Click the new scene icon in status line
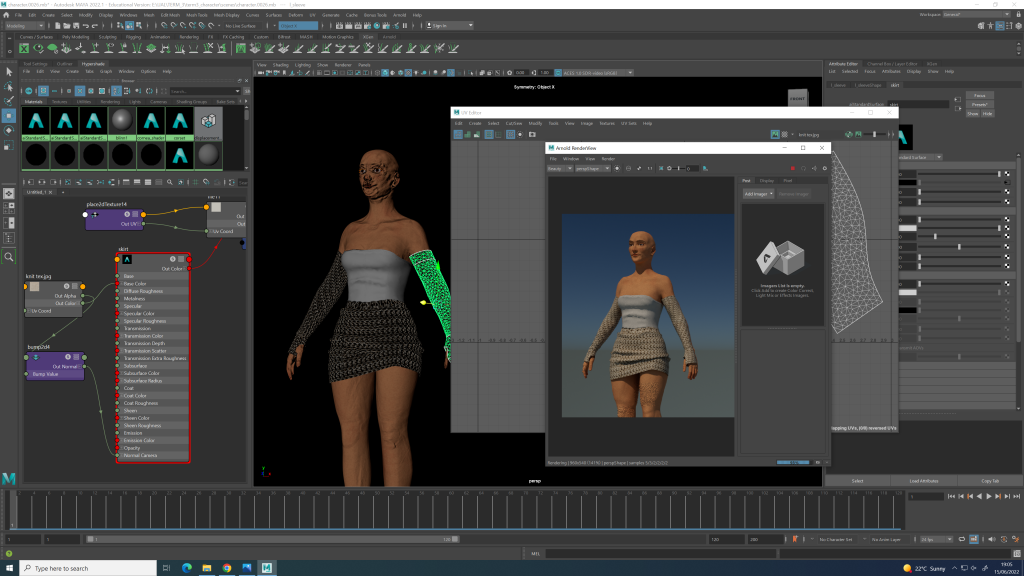1024x576 pixels. click(x=57, y=25)
